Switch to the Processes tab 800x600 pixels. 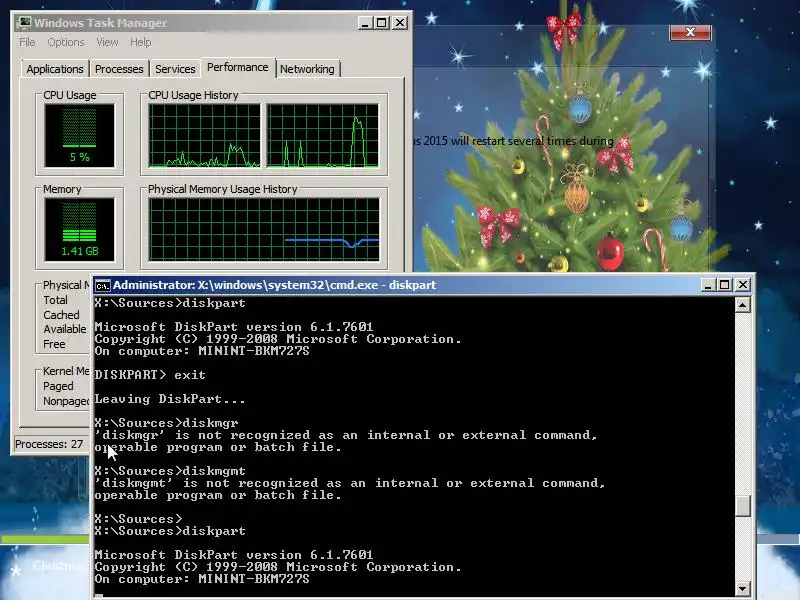(x=119, y=69)
